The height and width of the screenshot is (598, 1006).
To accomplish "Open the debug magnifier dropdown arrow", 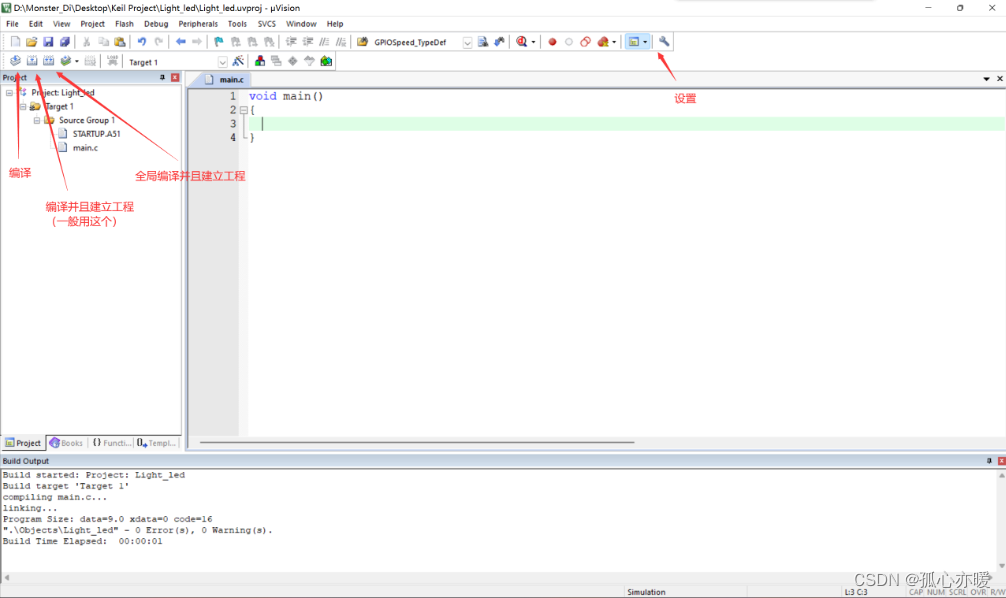I will pos(533,42).
